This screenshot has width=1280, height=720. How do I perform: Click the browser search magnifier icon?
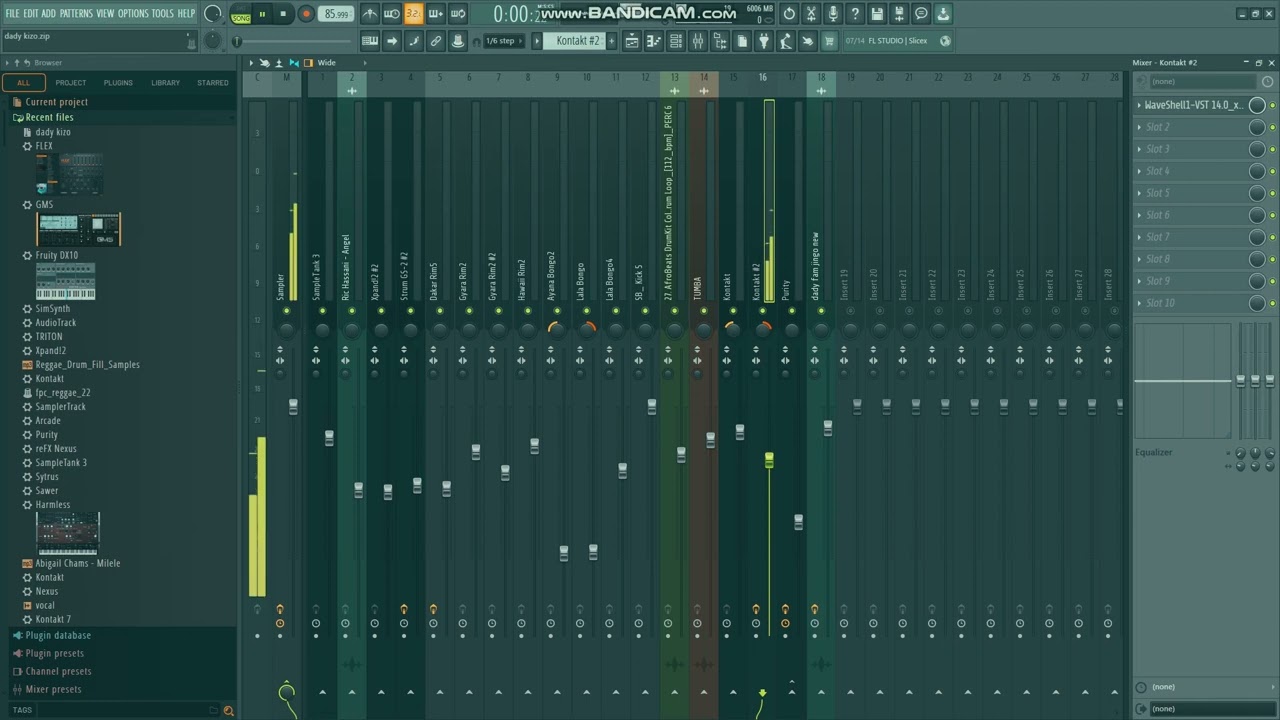tap(229, 711)
